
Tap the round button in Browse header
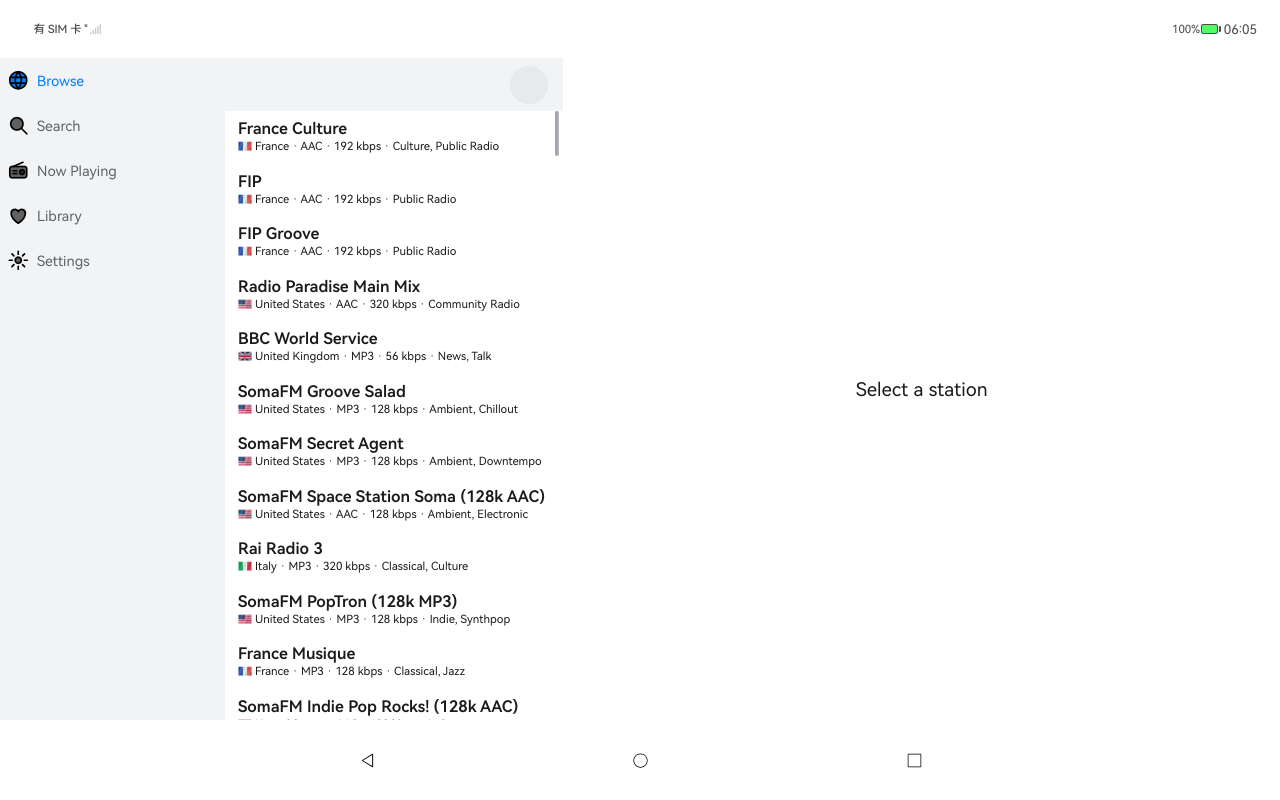[529, 85]
